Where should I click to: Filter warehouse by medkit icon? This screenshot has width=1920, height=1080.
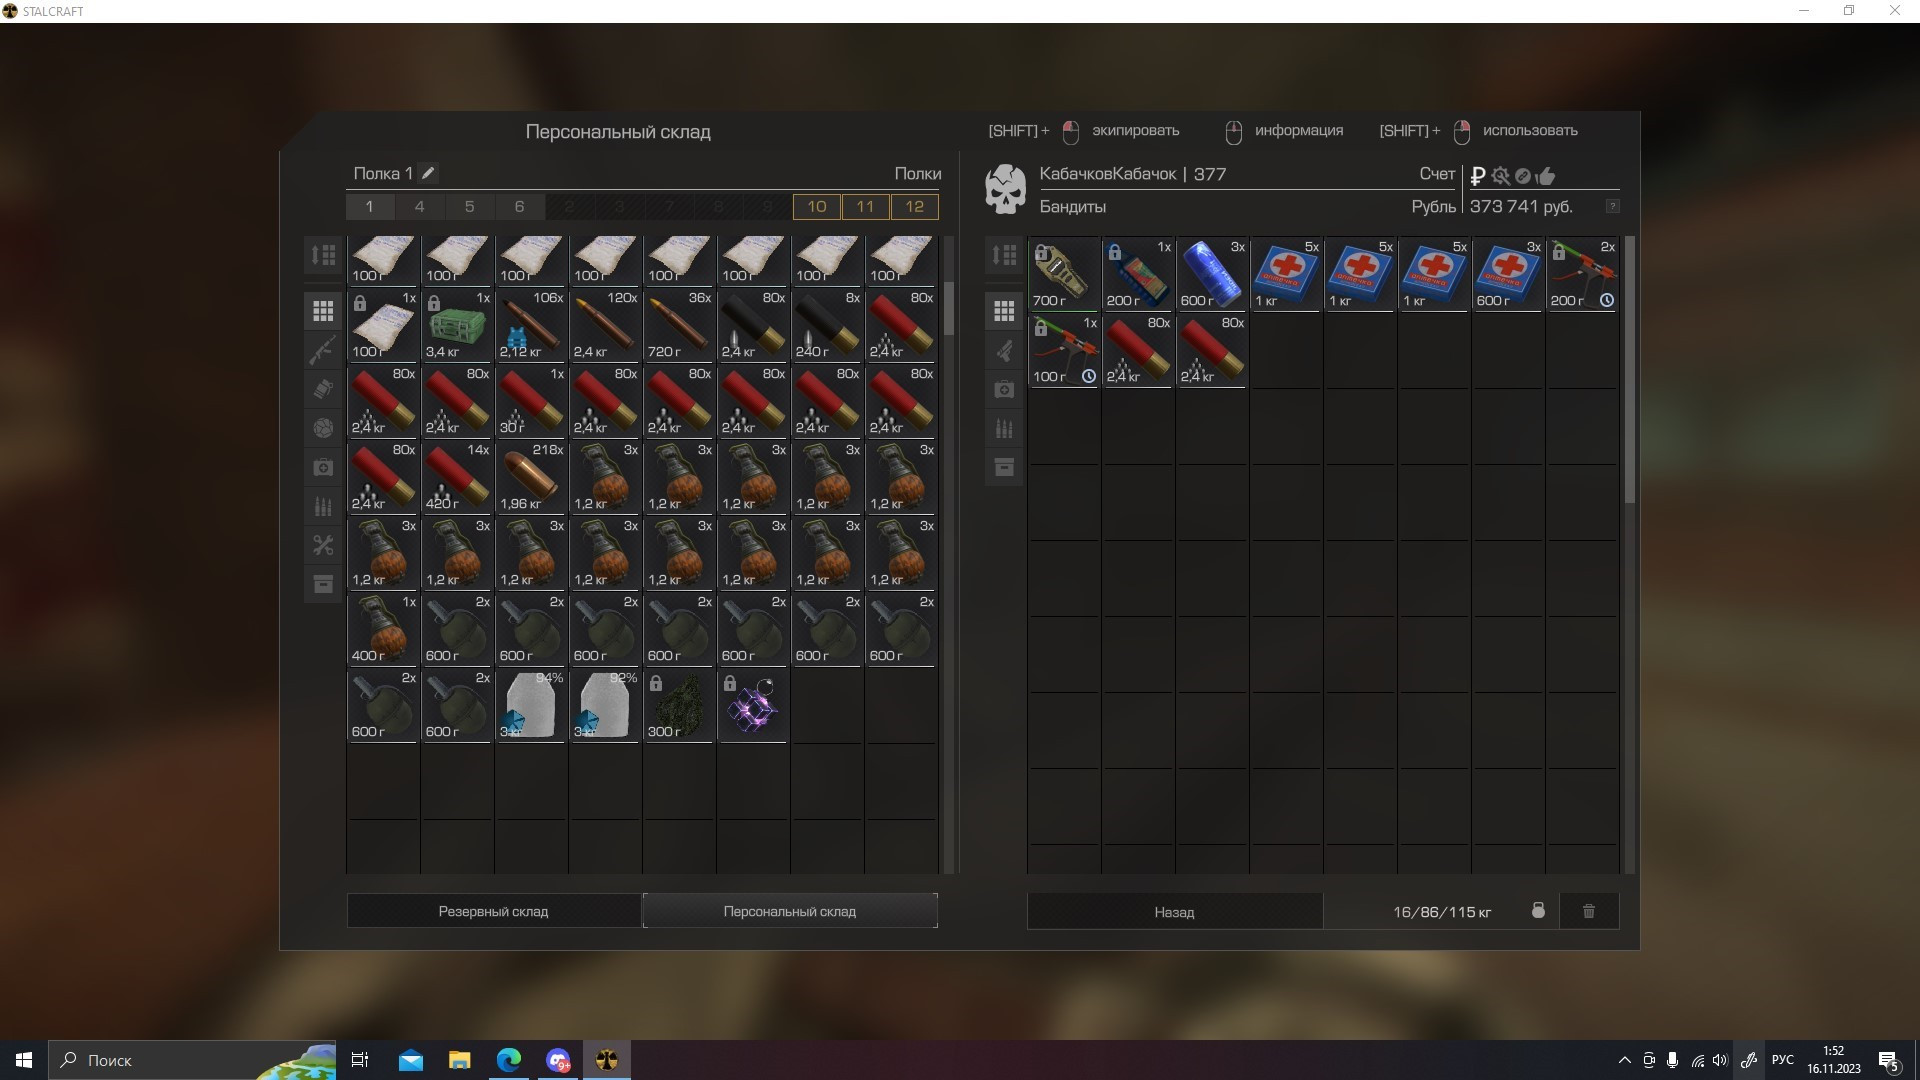pyautogui.click(x=323, y=467)
